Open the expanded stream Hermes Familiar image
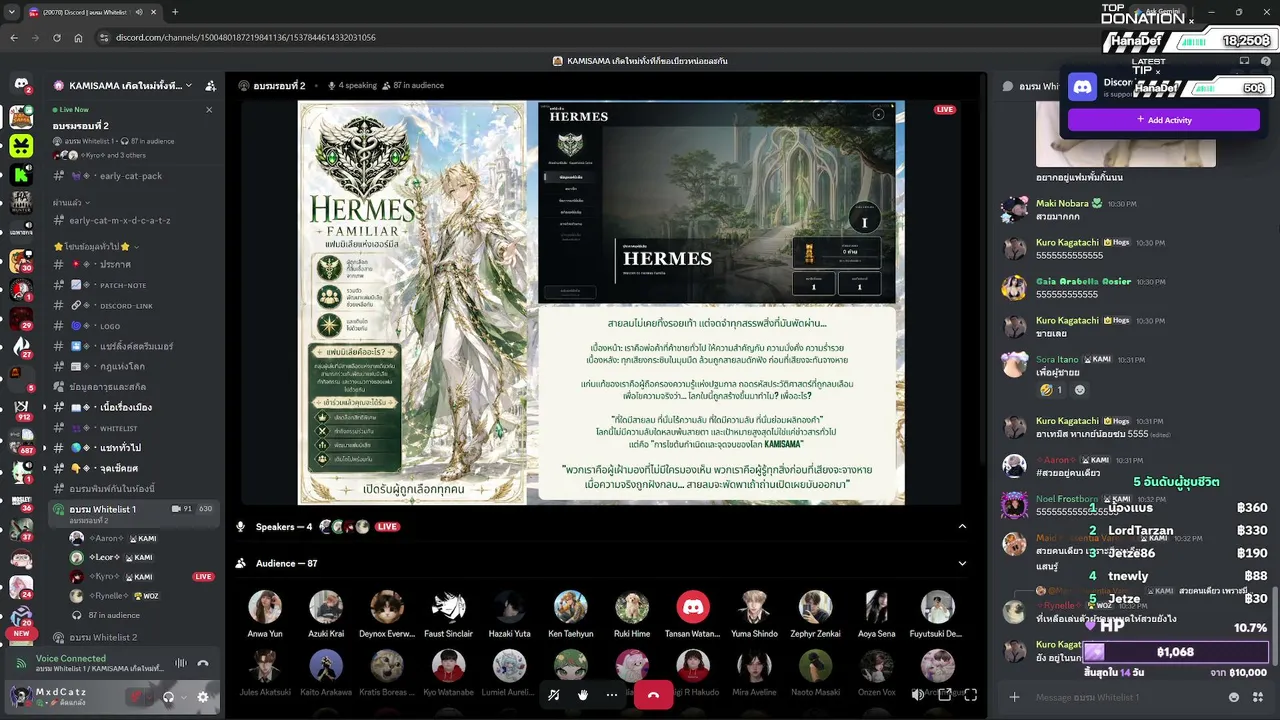 [601, 302]
